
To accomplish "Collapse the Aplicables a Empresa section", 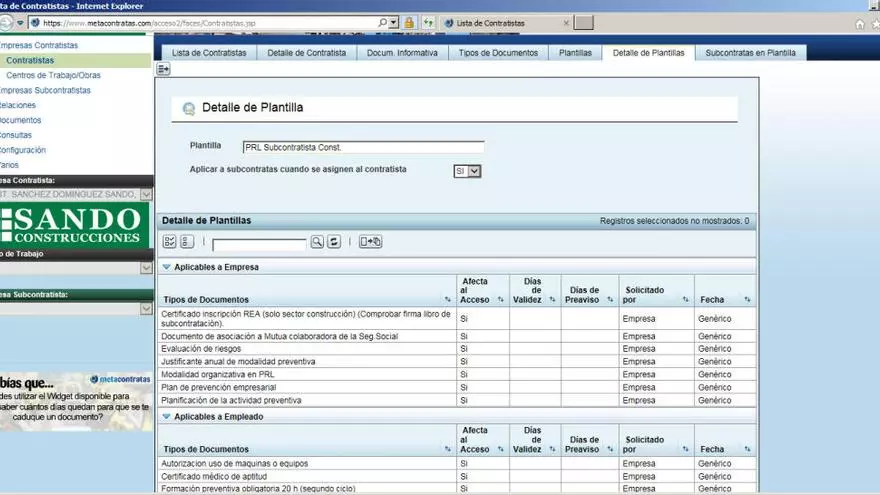I will click(x=166, y=268).
